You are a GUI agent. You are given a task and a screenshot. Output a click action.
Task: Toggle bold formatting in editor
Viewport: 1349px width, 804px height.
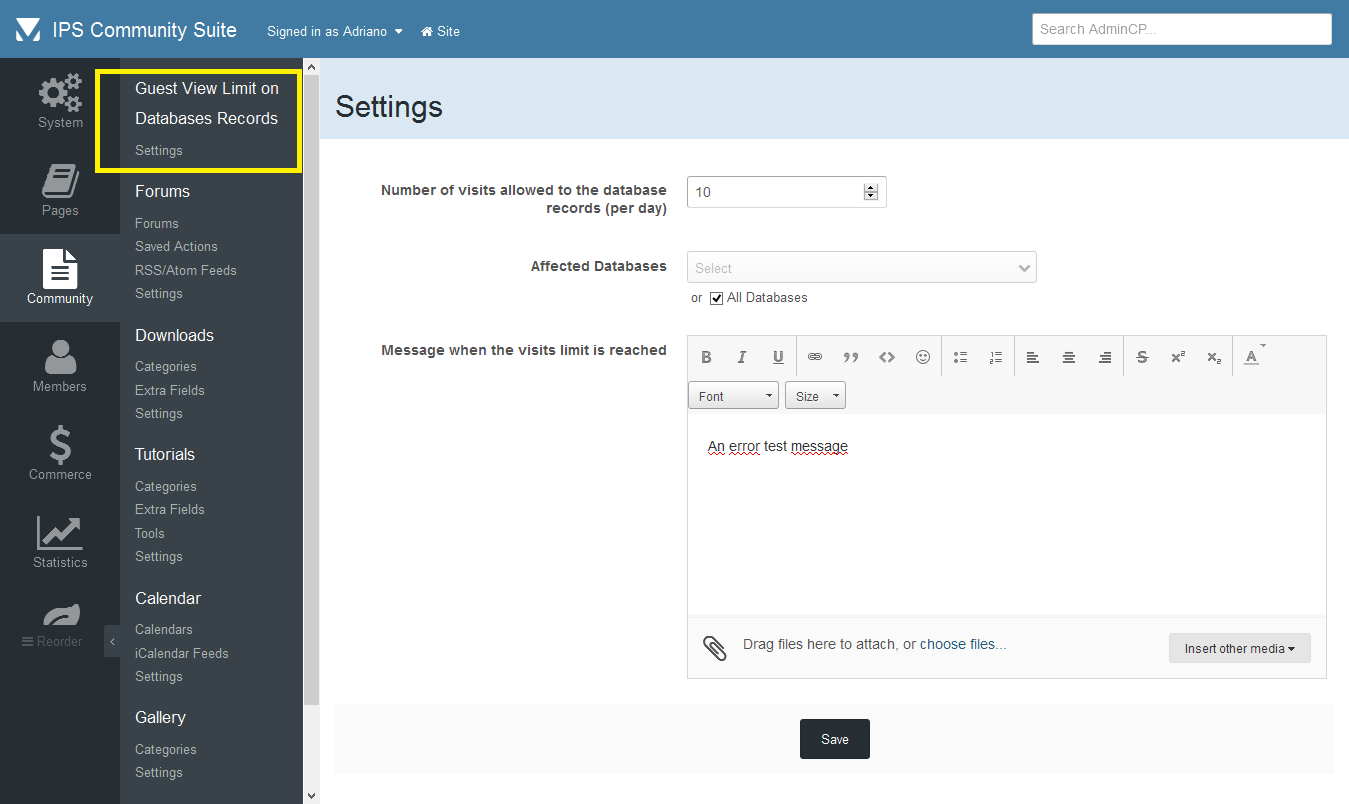coord(706,357)
